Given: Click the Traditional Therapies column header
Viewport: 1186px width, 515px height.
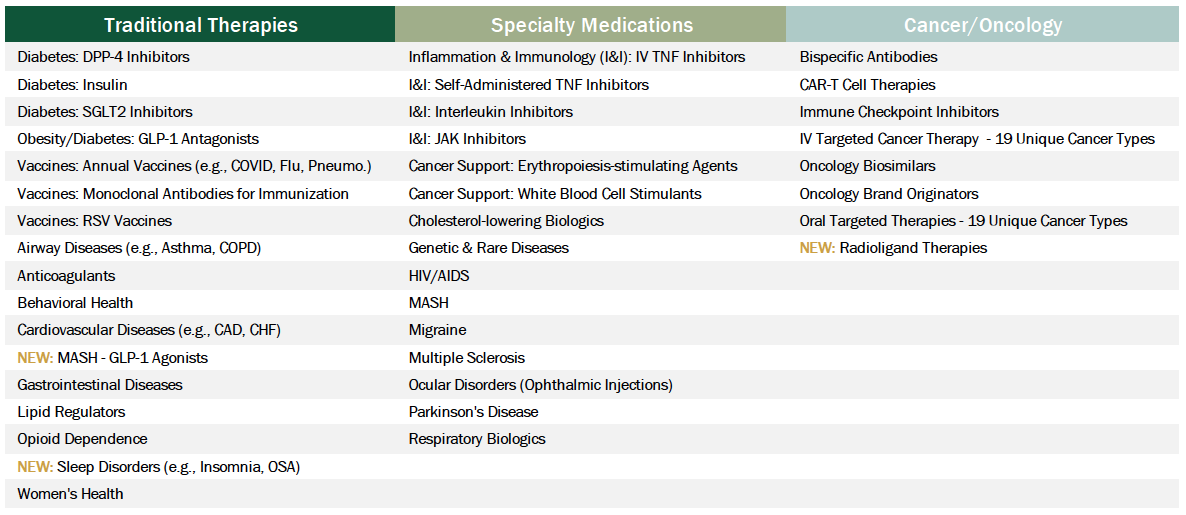Looking at the screenshot, I should (200, 25).
